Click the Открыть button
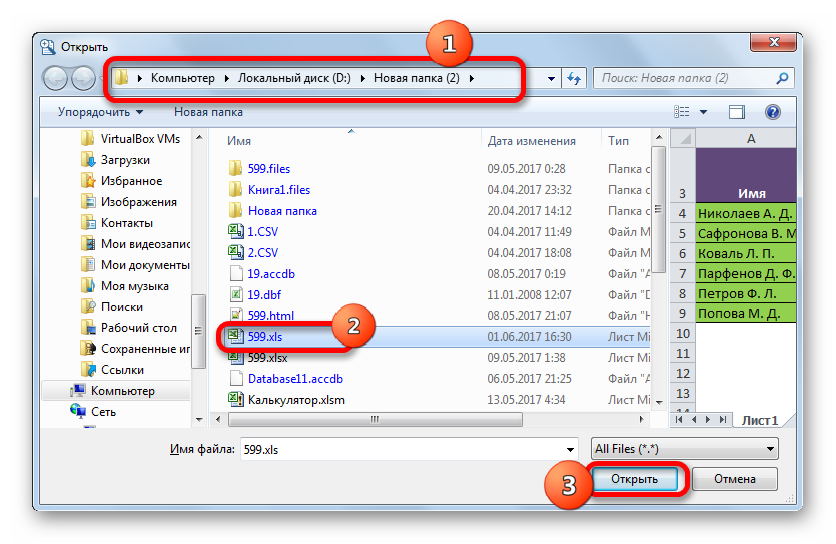This screenshot has height=544, width=836. [x=634, y=479]
